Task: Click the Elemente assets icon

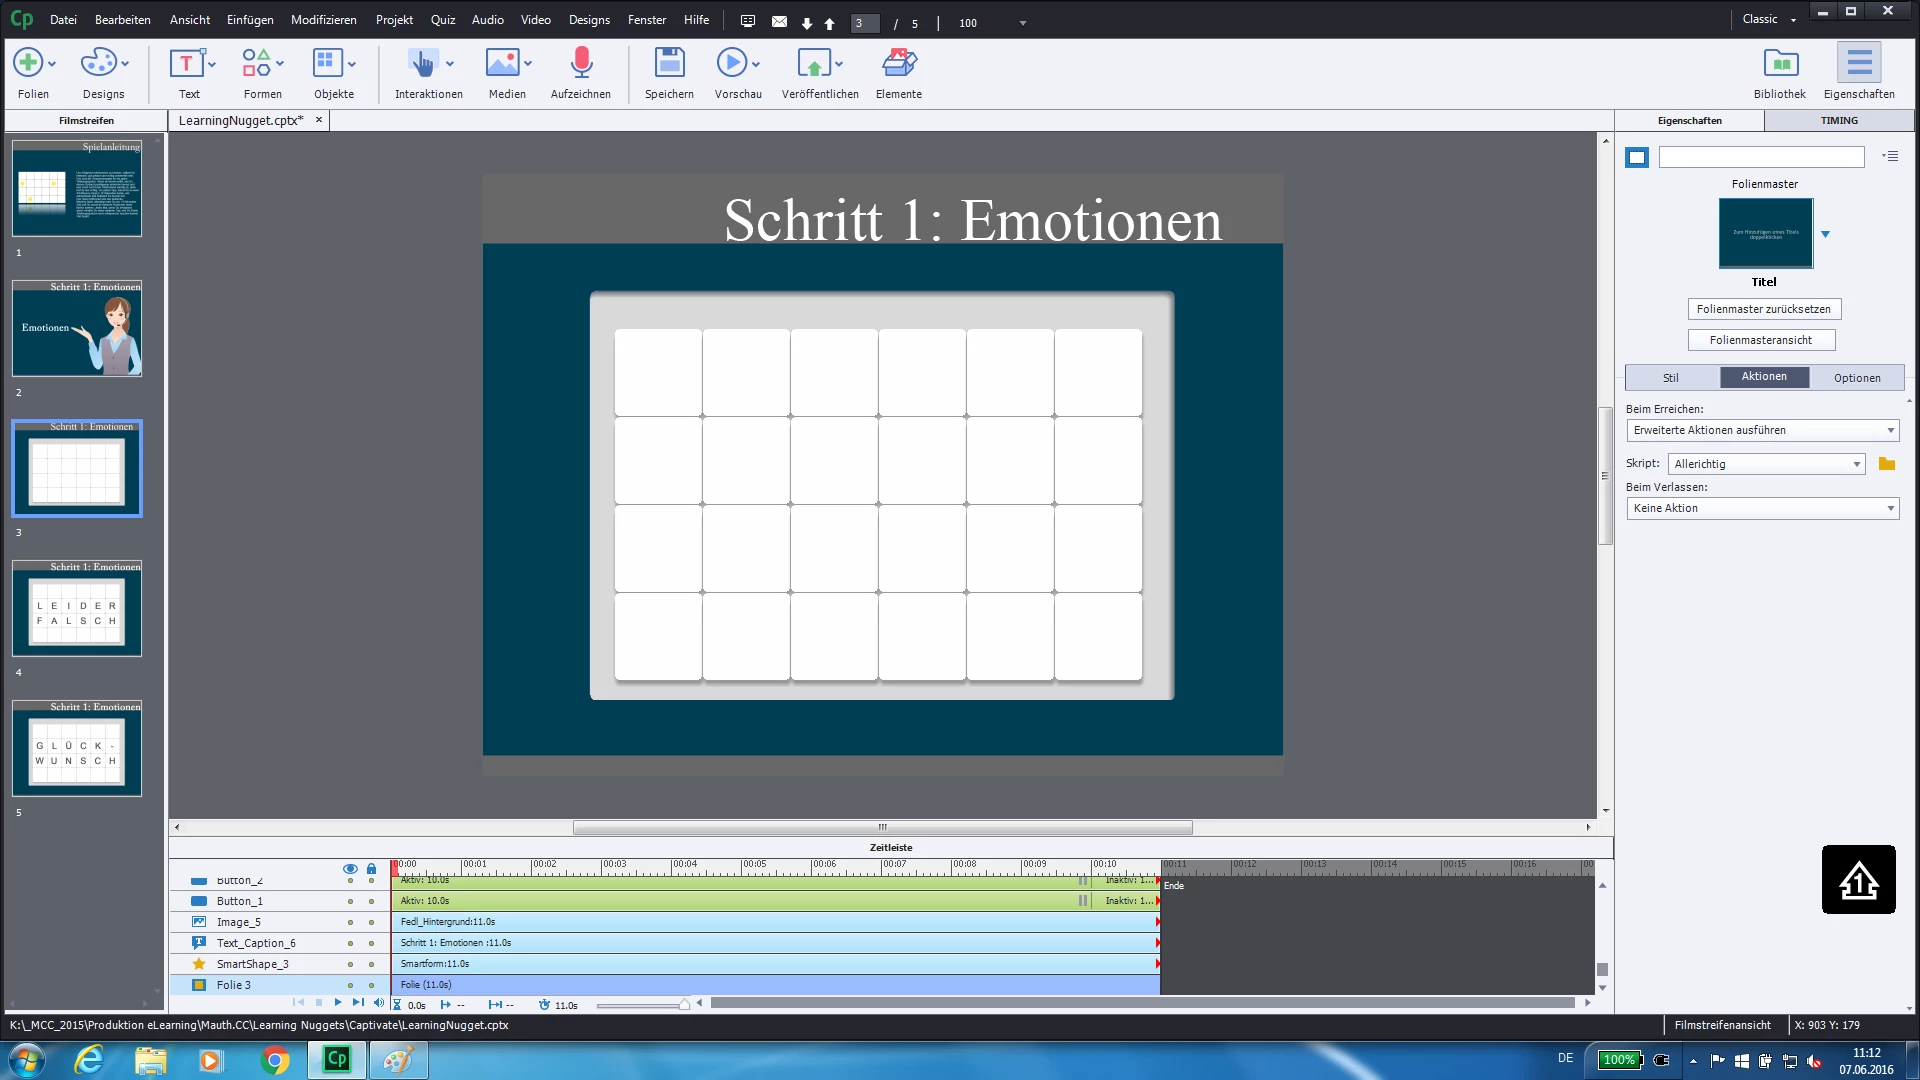Action: coord(898,64)
